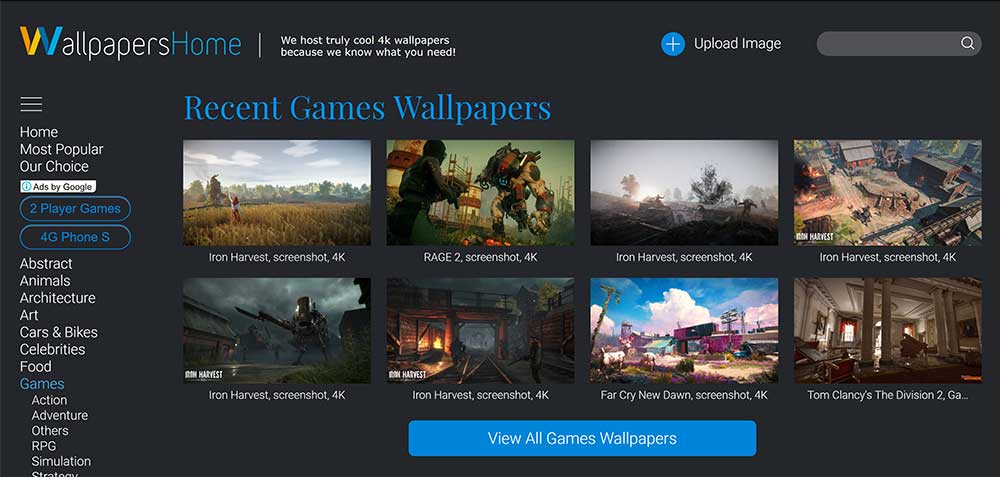Select the Cars & Bikes category
This screenshot has width=1000, height=477.
pos(59,332)
